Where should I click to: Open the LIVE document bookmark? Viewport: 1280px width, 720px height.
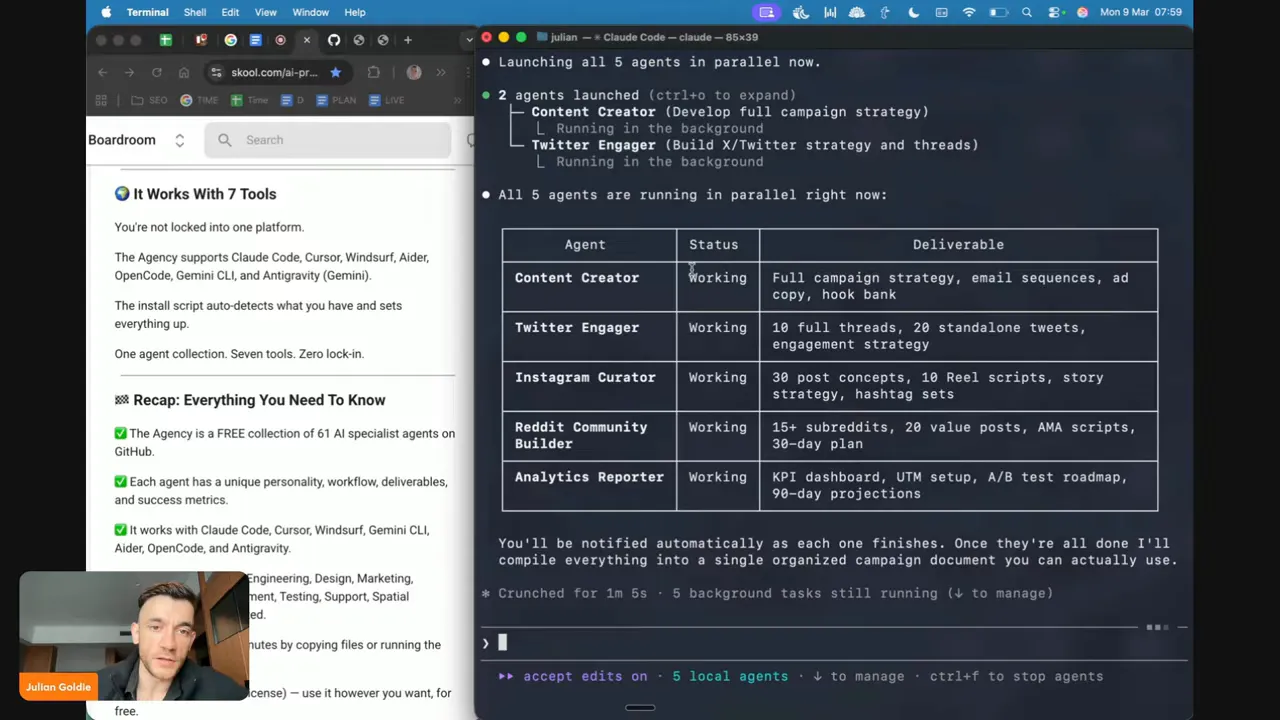(x=386, y=100)
